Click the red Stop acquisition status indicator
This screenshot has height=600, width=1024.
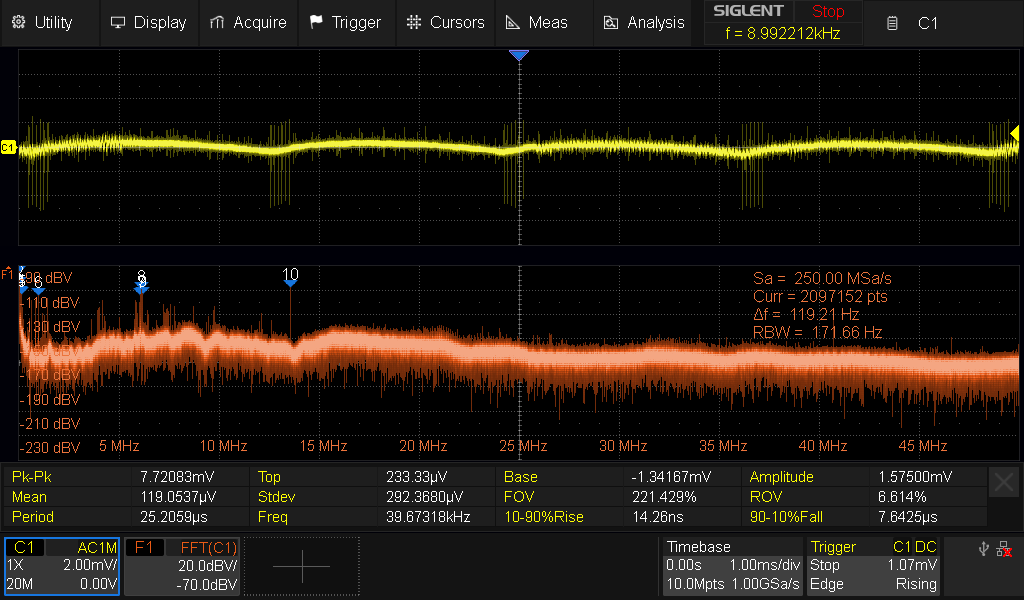click(x=827, y=12)
